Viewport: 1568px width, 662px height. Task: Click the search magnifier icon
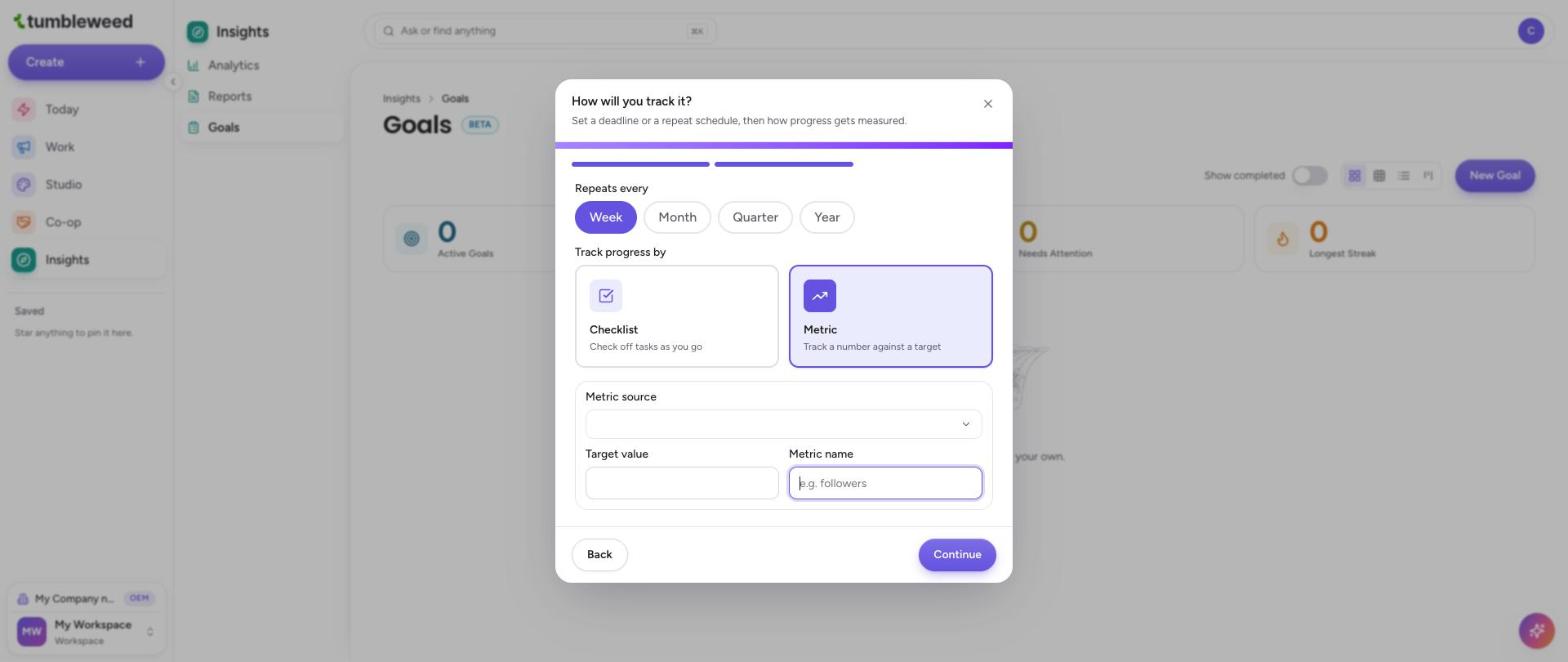coord(389,31)
